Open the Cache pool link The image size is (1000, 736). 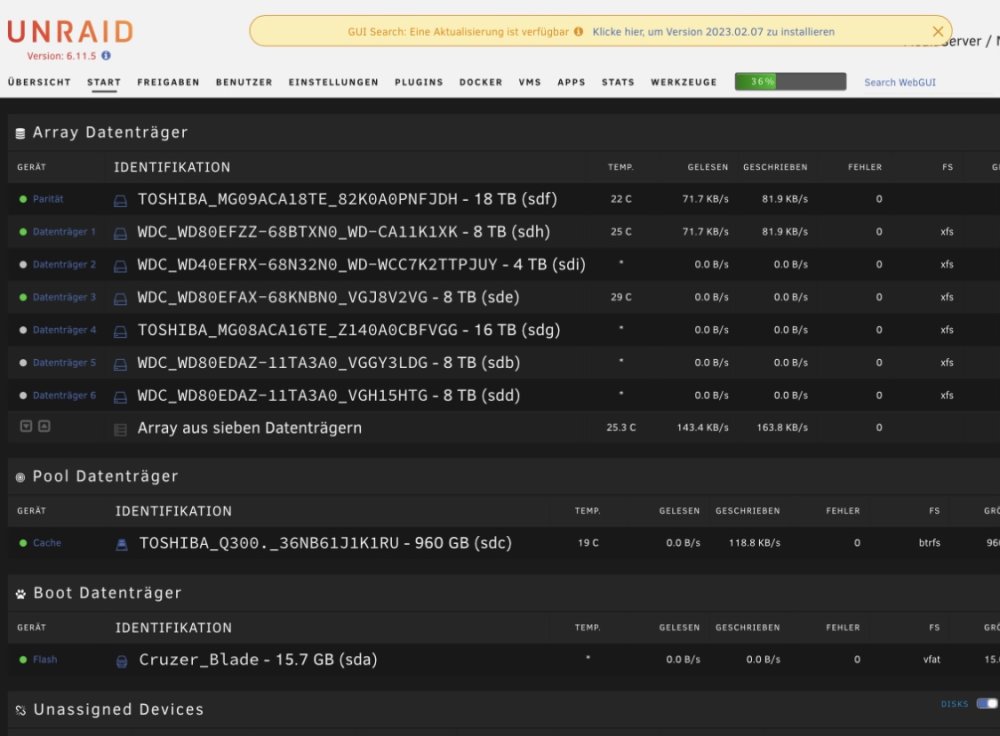47,543
